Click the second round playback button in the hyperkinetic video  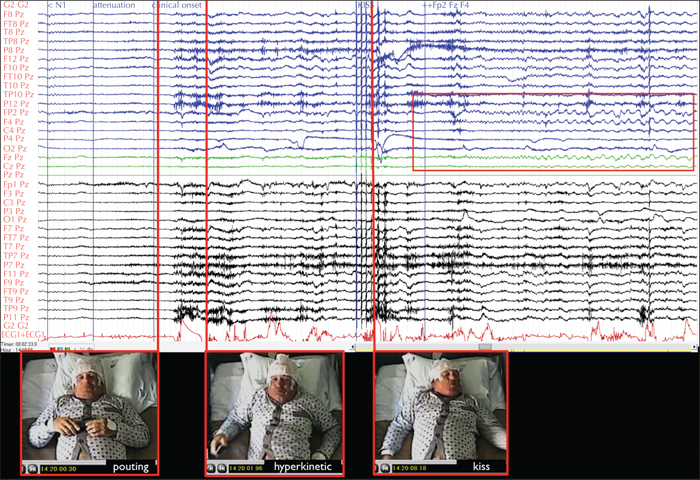[x=221, y=469]
